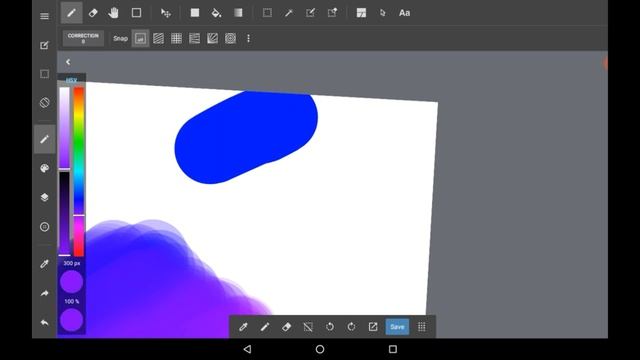
Task: Select the Select Eraser tool
Action: (332, 13)
